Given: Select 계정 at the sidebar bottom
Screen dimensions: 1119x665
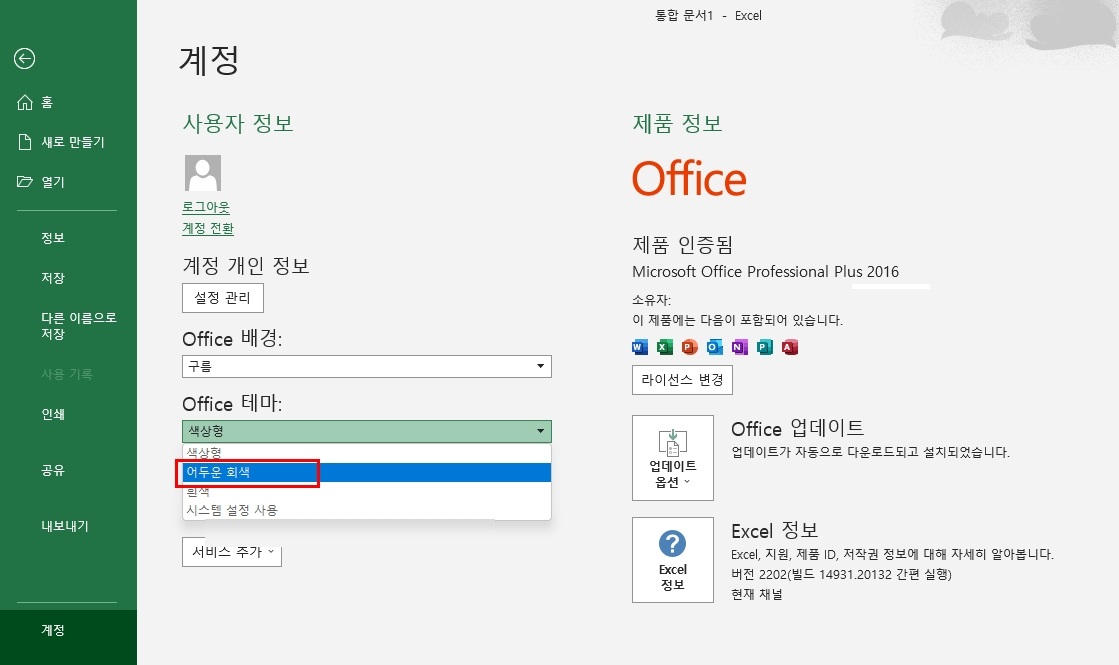Looking at the screenshot, I should pyautogui.click(x=69, y=630).
